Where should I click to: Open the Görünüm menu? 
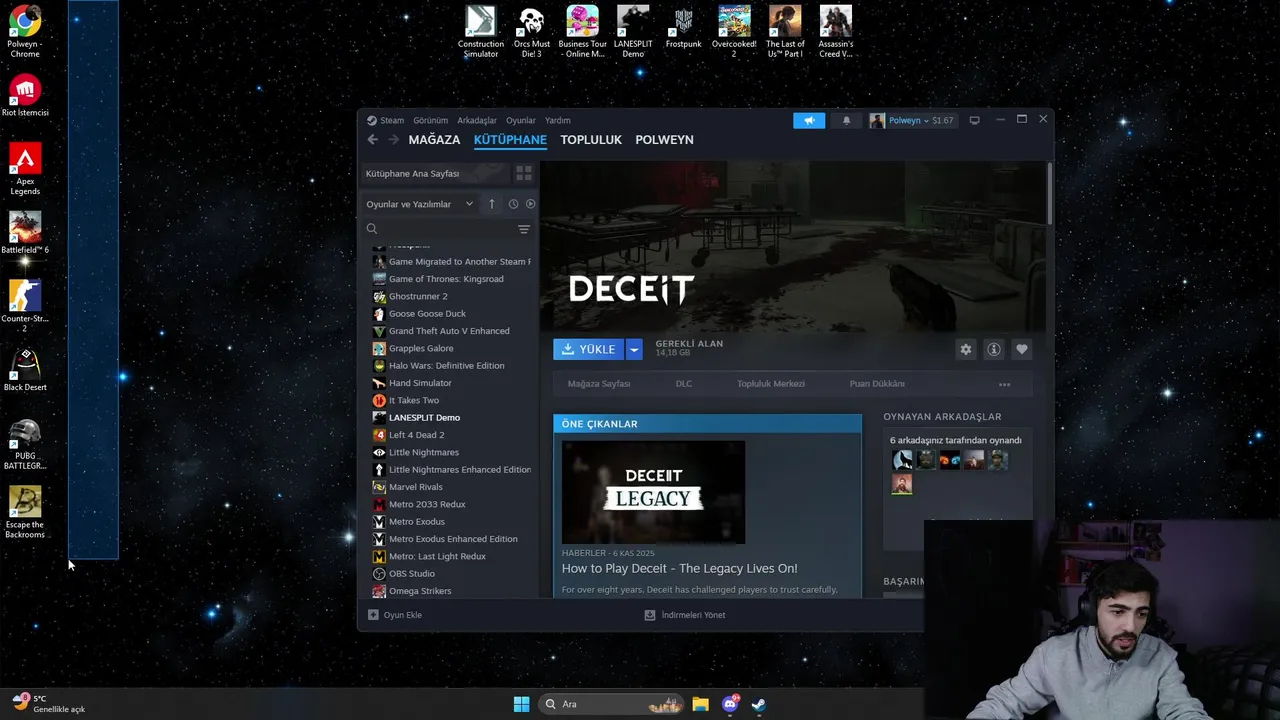(x=430, y=120)
